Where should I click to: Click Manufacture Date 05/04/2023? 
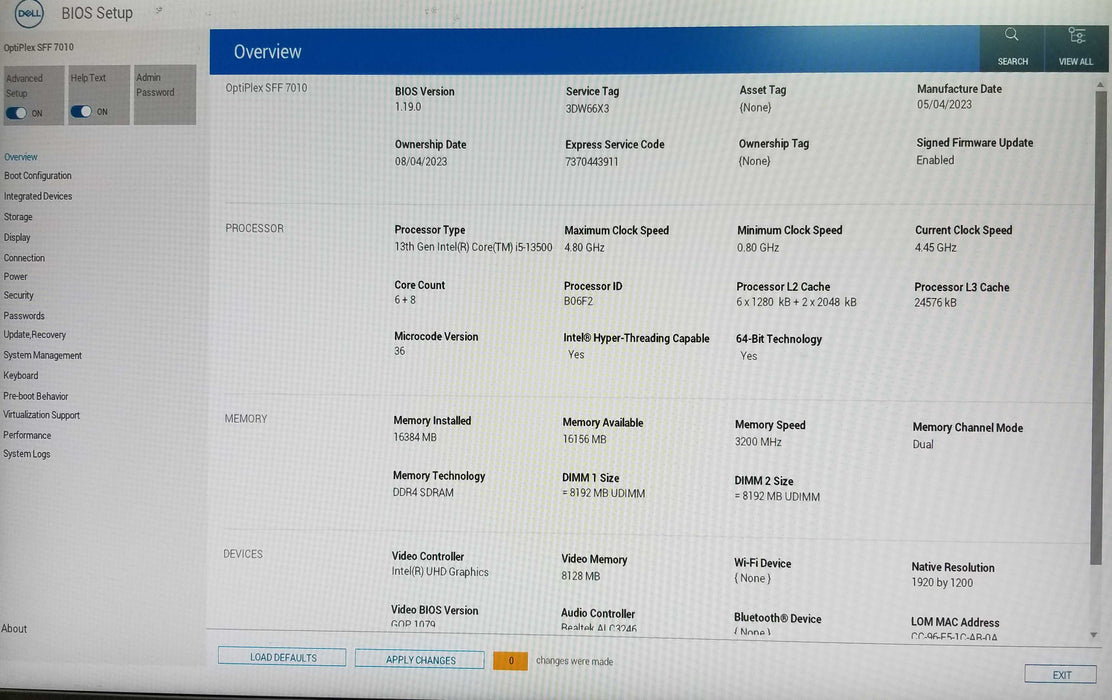click(944, 104)
